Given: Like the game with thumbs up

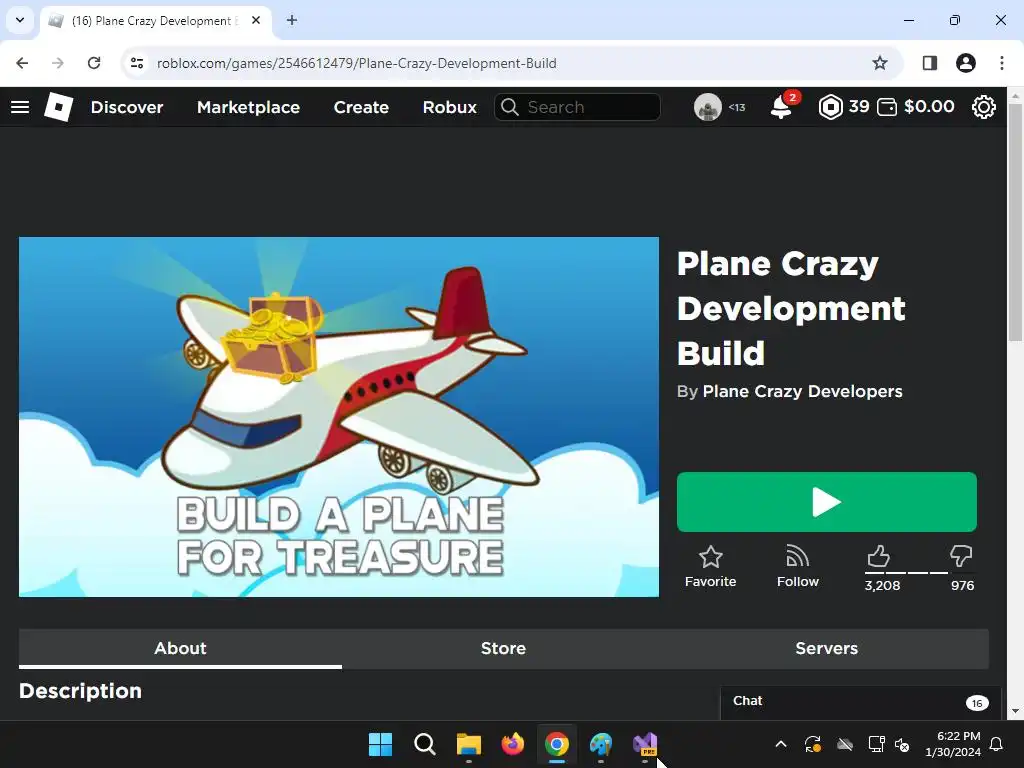Looking at the screenshot, I should click(x=879, y=556).
